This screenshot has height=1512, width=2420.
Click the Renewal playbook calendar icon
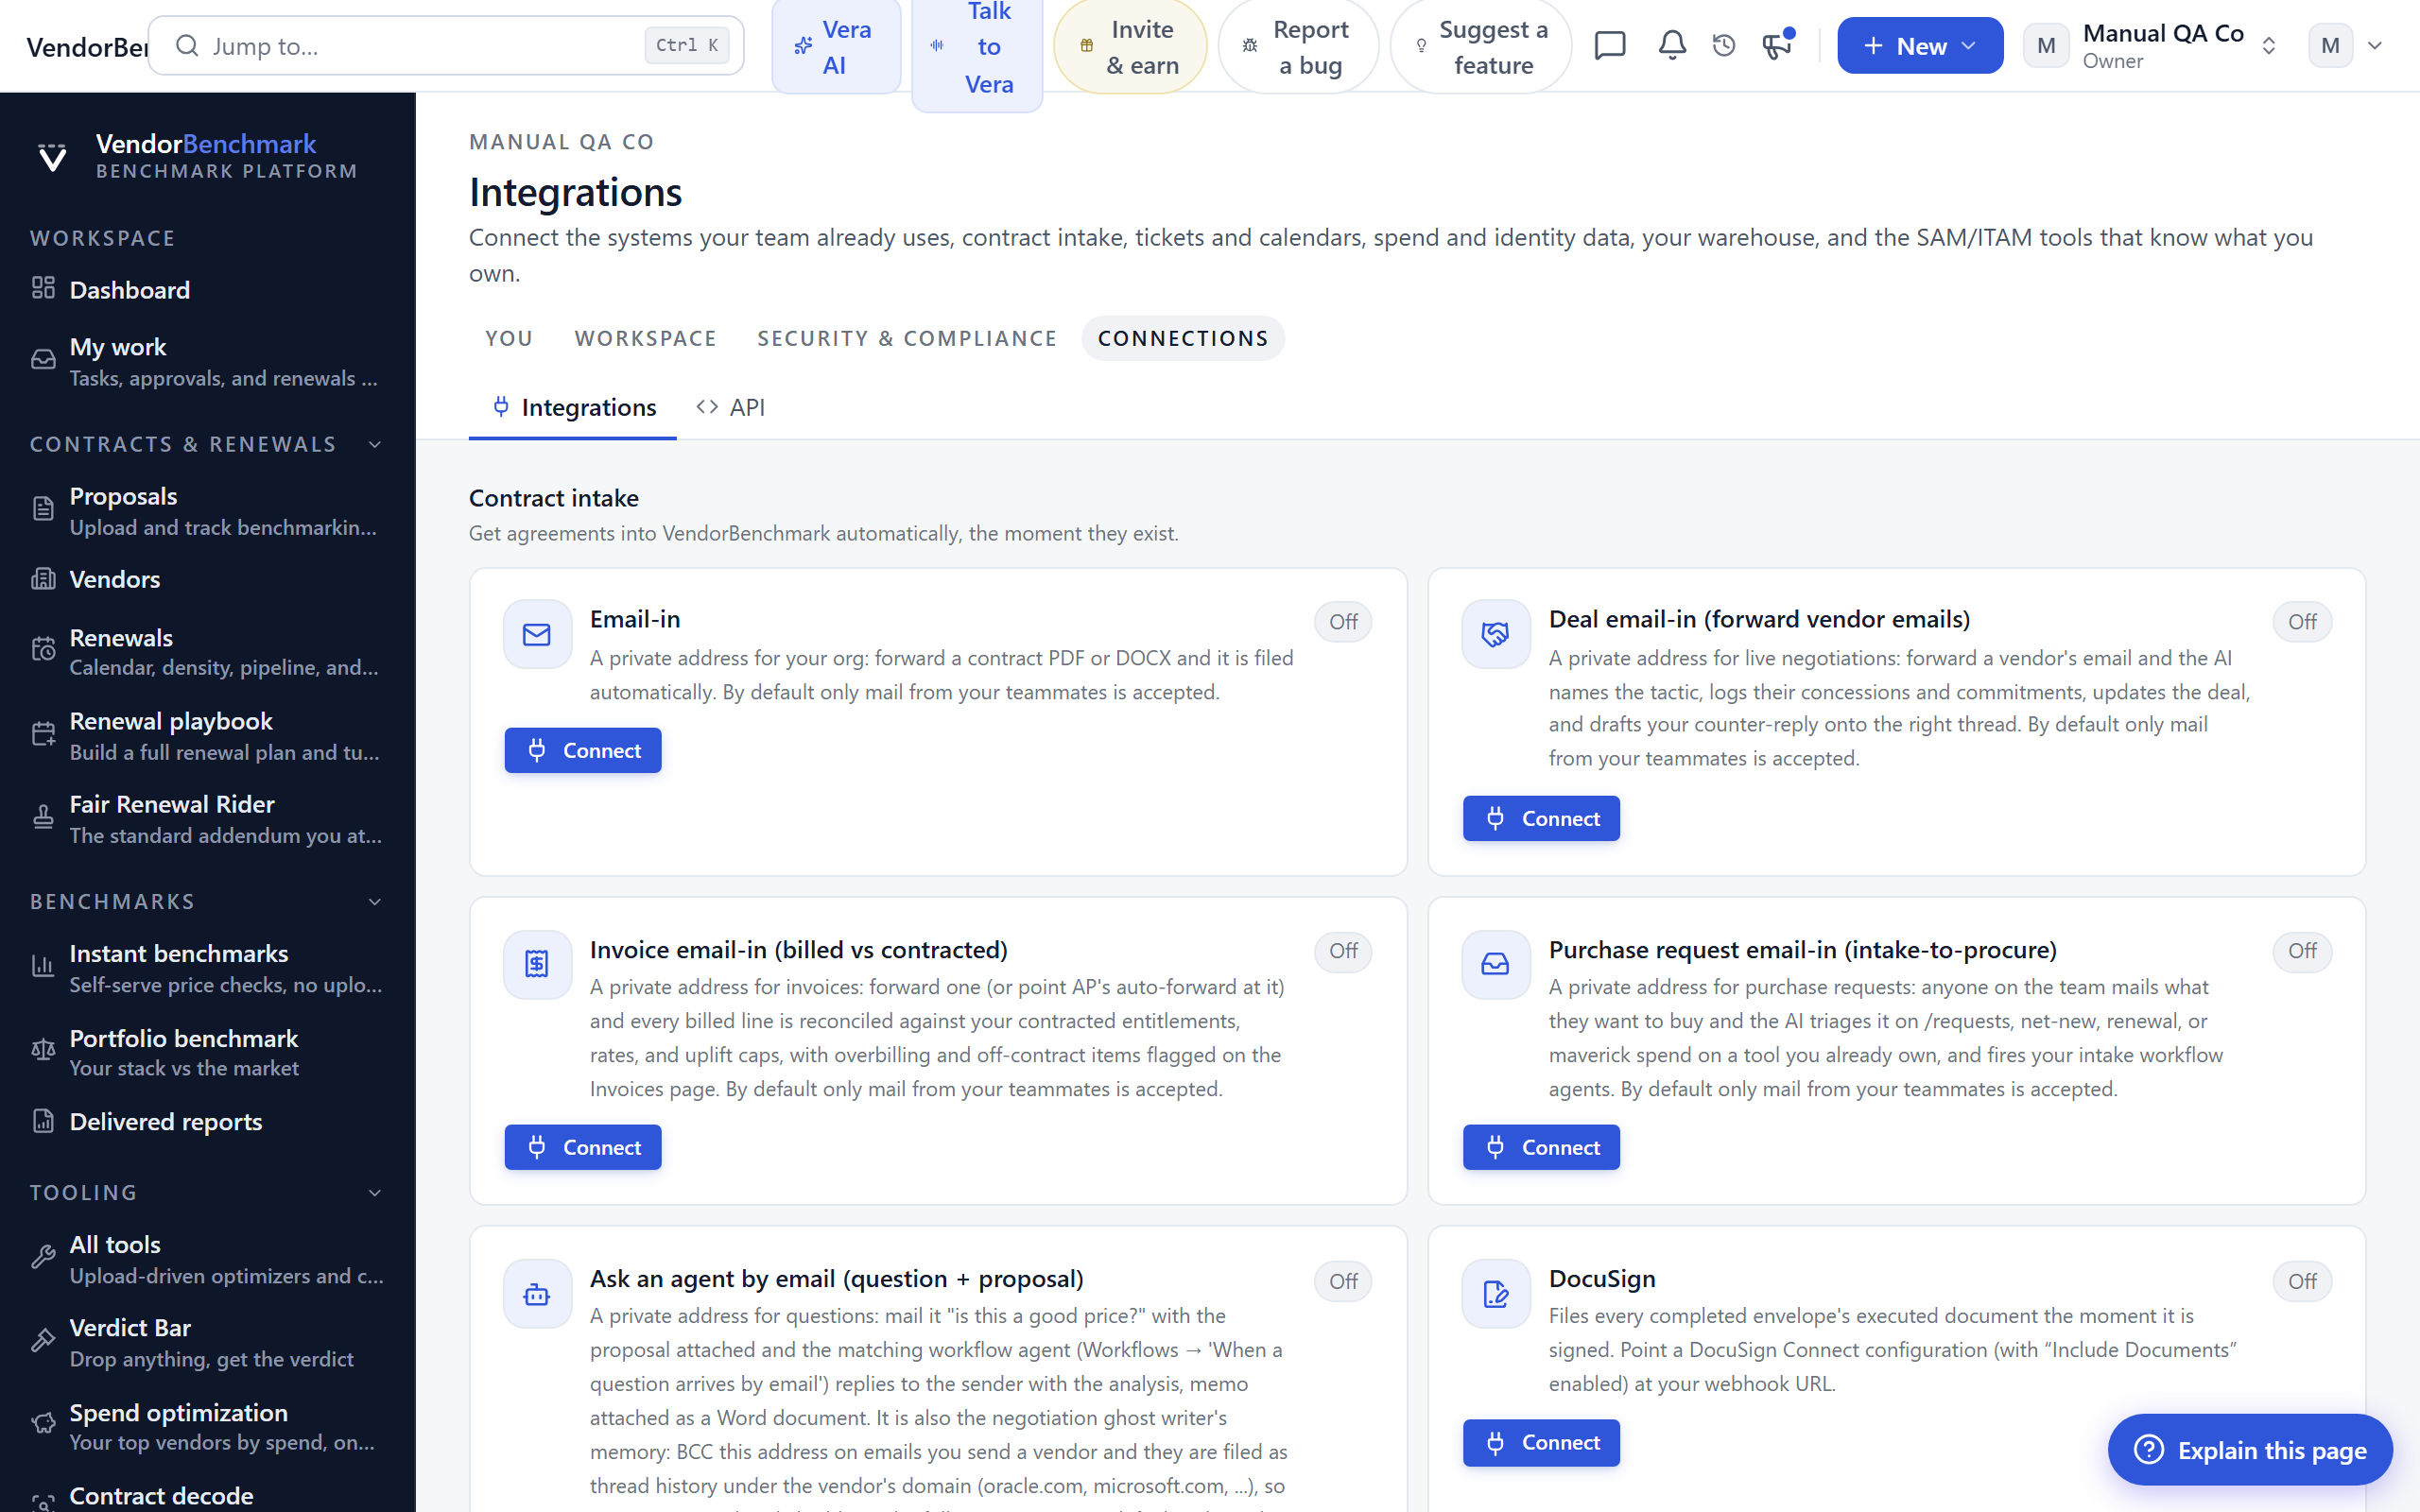coord(43,734)
